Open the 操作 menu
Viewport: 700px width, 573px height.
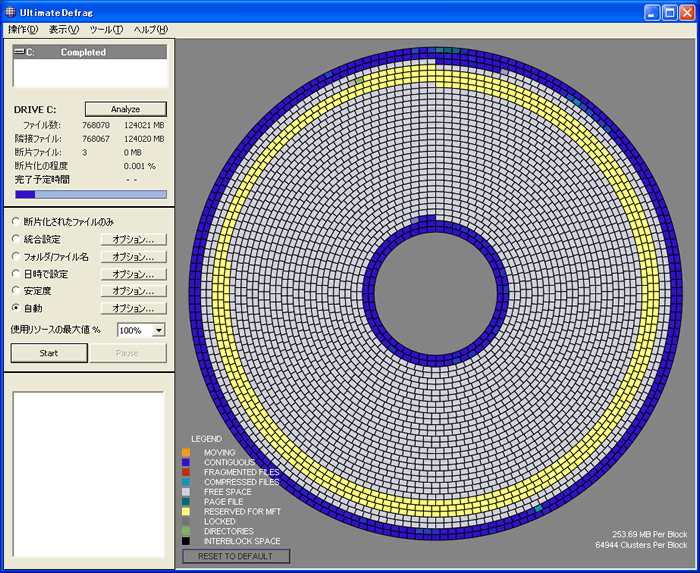22,30
